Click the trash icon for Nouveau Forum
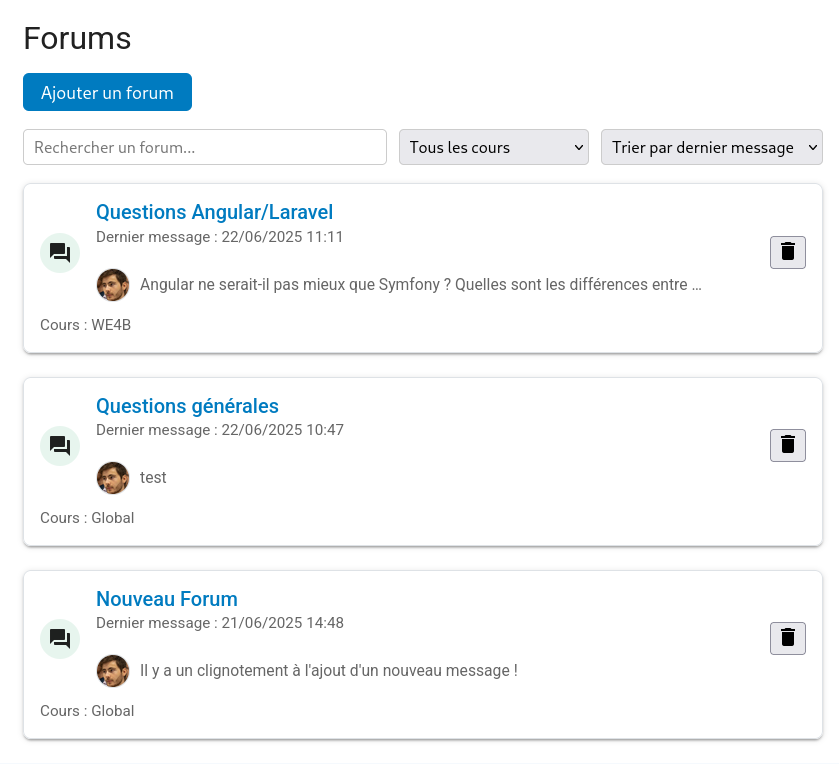 click(x=787, y=638)
